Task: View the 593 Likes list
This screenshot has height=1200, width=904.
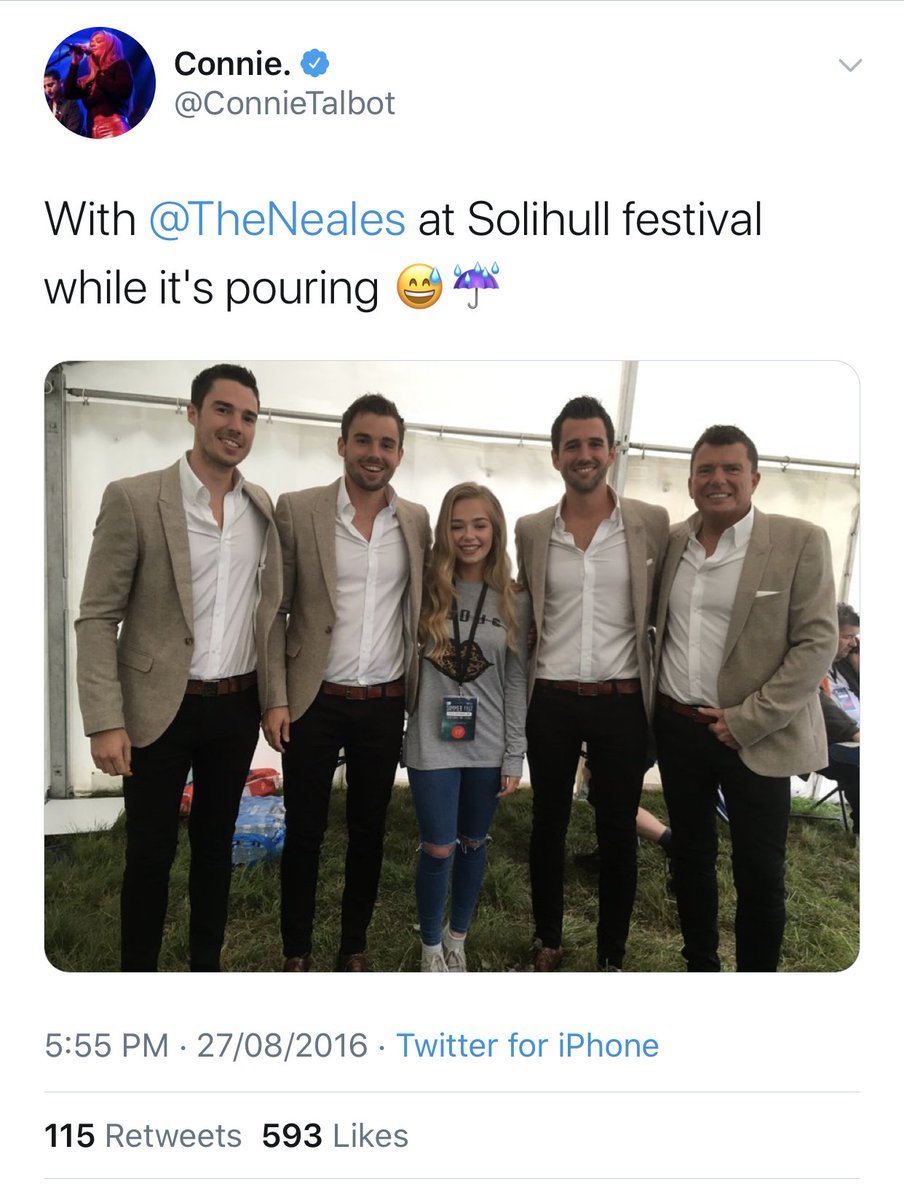Action: pos(335,1136)
